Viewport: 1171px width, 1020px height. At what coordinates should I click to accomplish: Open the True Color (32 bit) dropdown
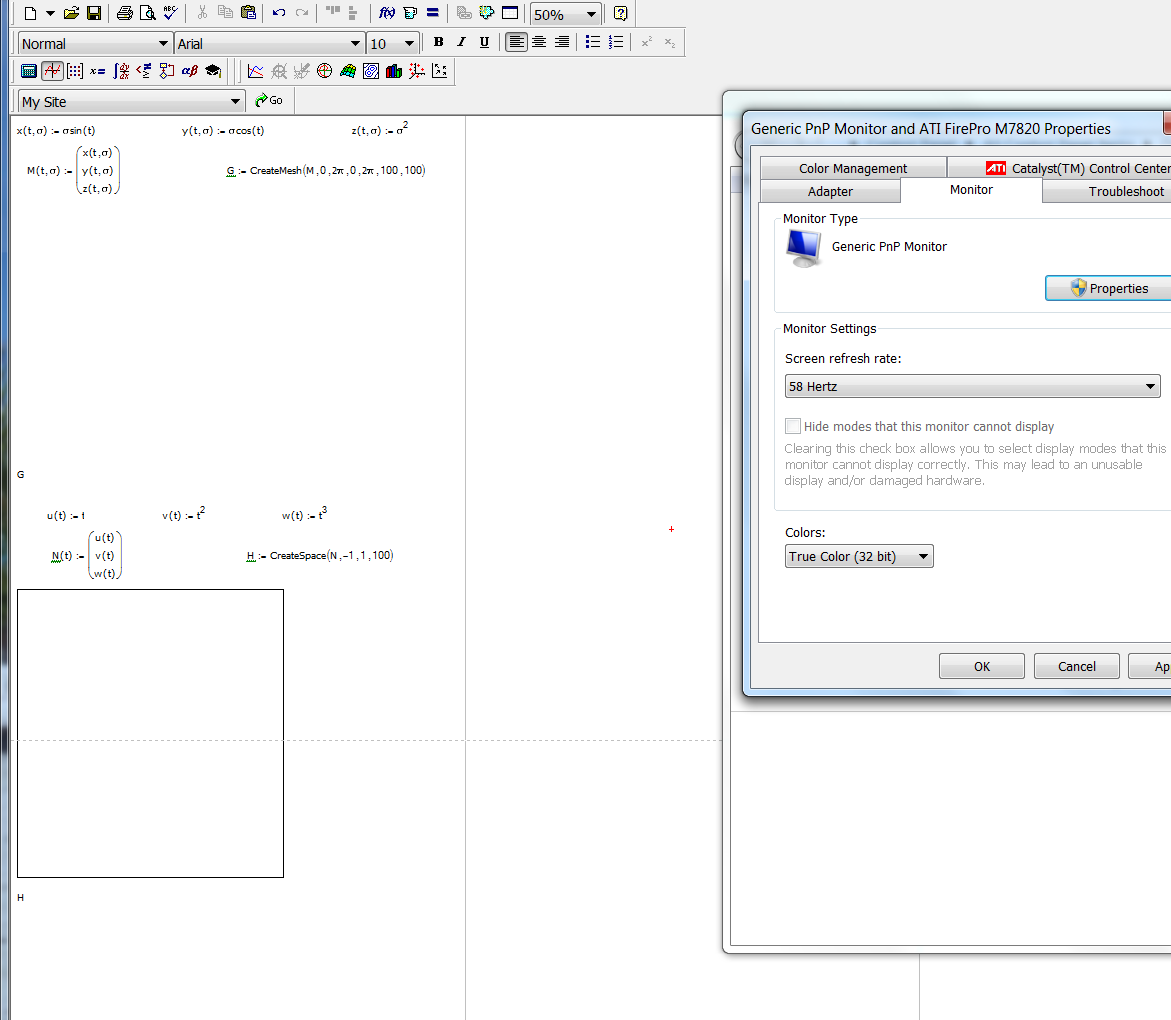tap(859, 556)
